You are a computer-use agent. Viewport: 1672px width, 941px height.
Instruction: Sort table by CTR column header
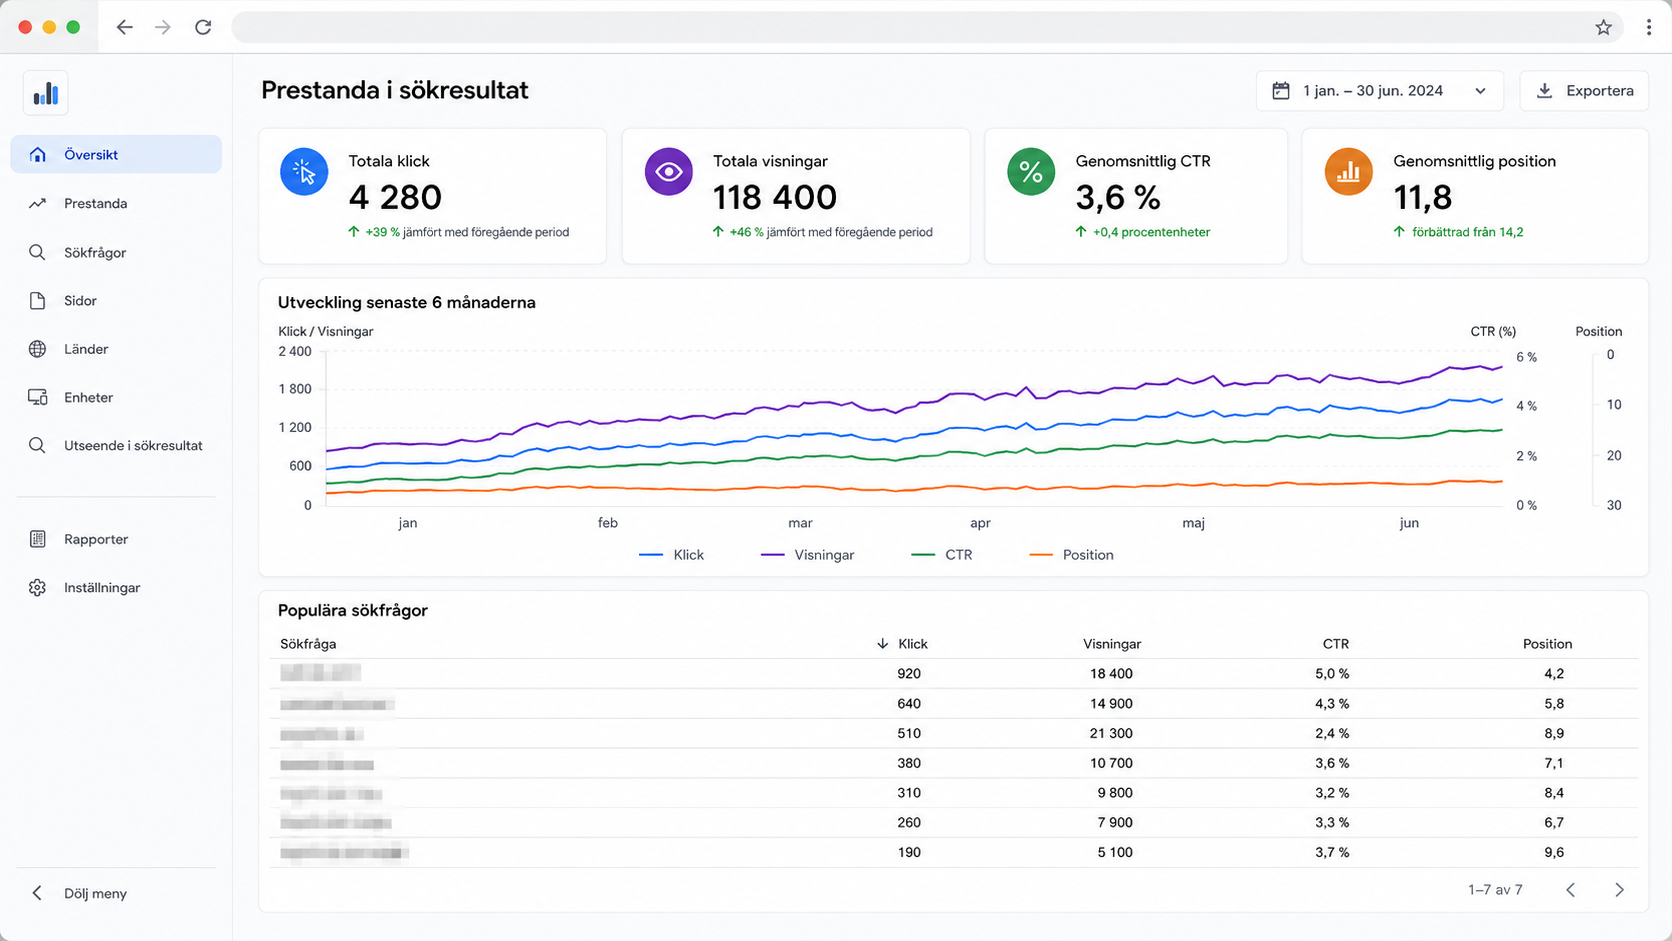pyautogui.click(x=1335, y=644)
